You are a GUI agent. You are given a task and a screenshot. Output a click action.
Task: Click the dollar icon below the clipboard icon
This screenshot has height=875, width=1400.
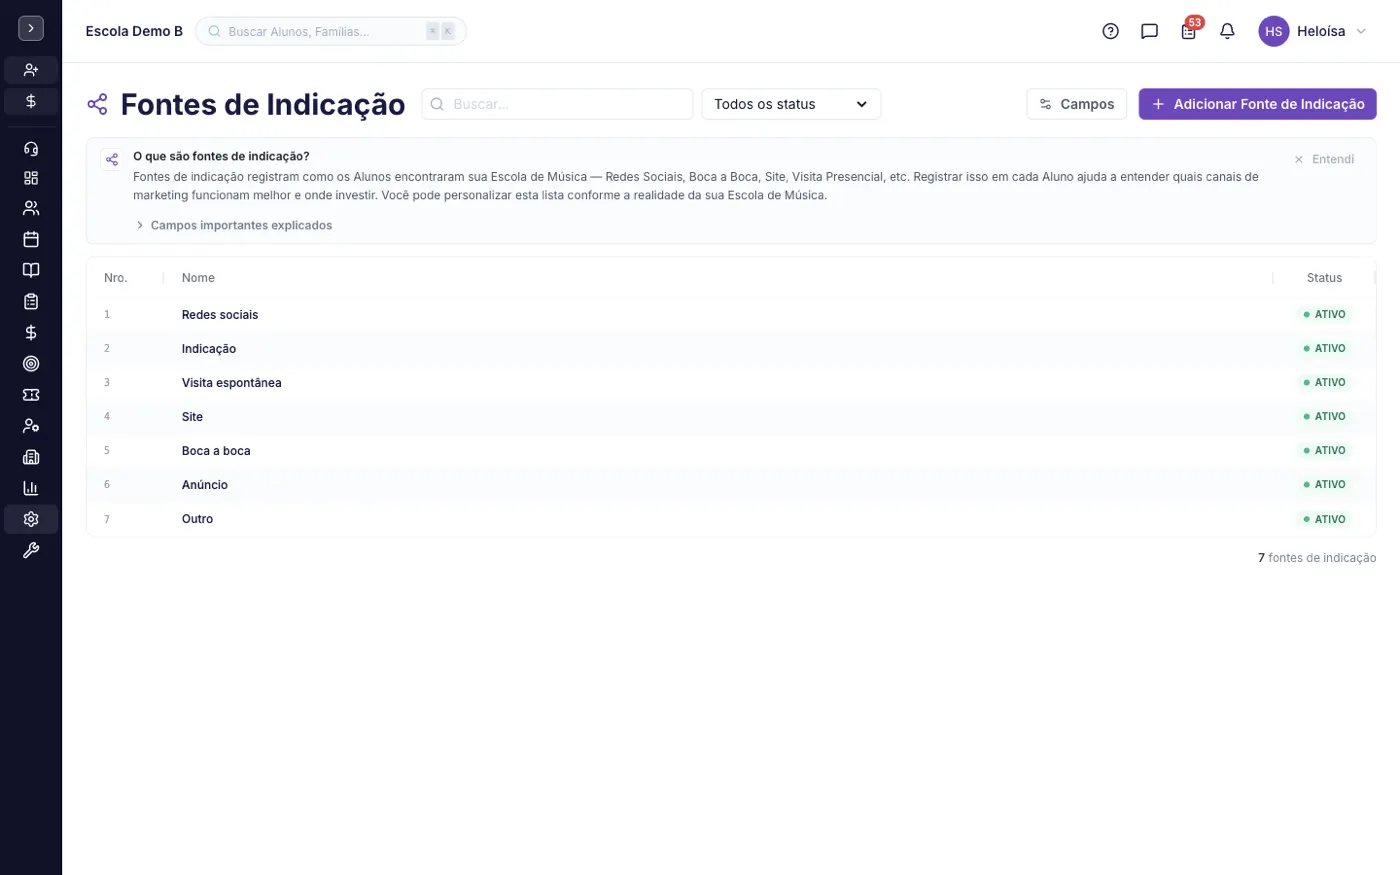pyautogui.click(x=31, y=332)
